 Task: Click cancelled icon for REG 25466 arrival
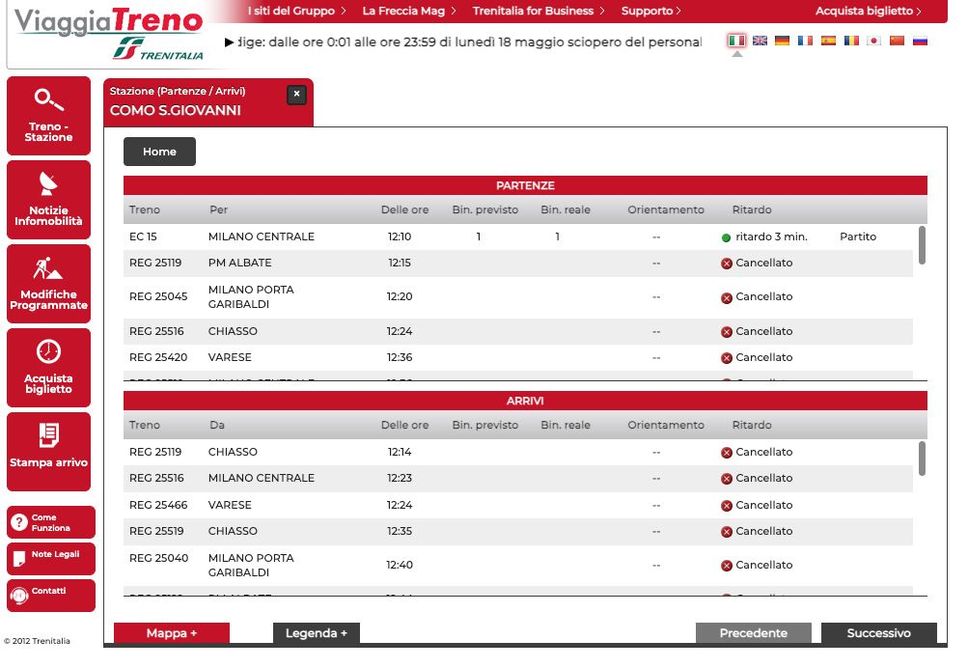click(727, 506)
